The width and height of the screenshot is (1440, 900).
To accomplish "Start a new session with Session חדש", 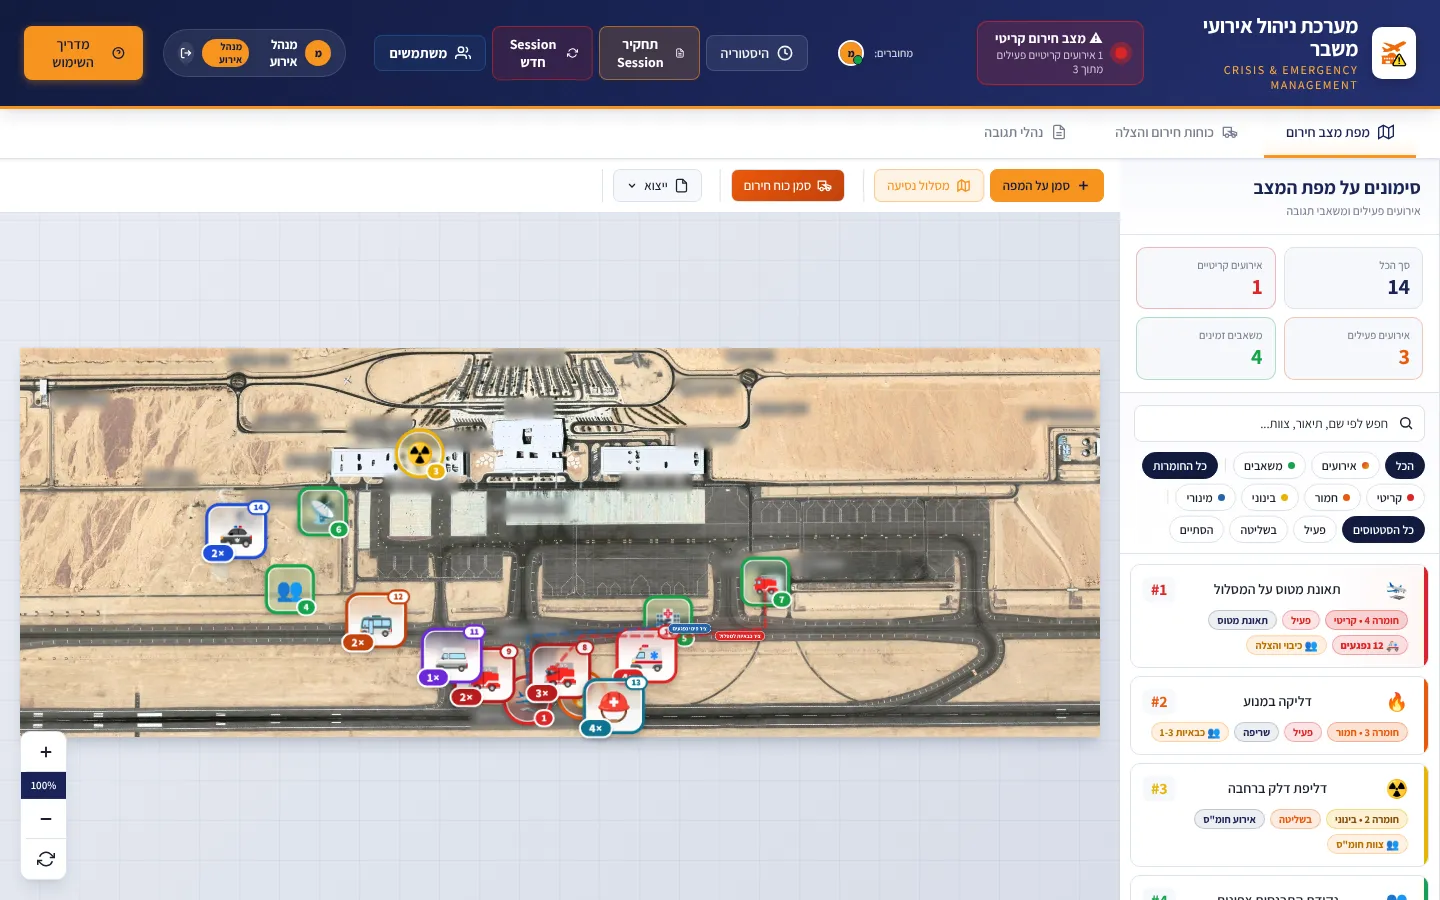I will coord(543,53).
